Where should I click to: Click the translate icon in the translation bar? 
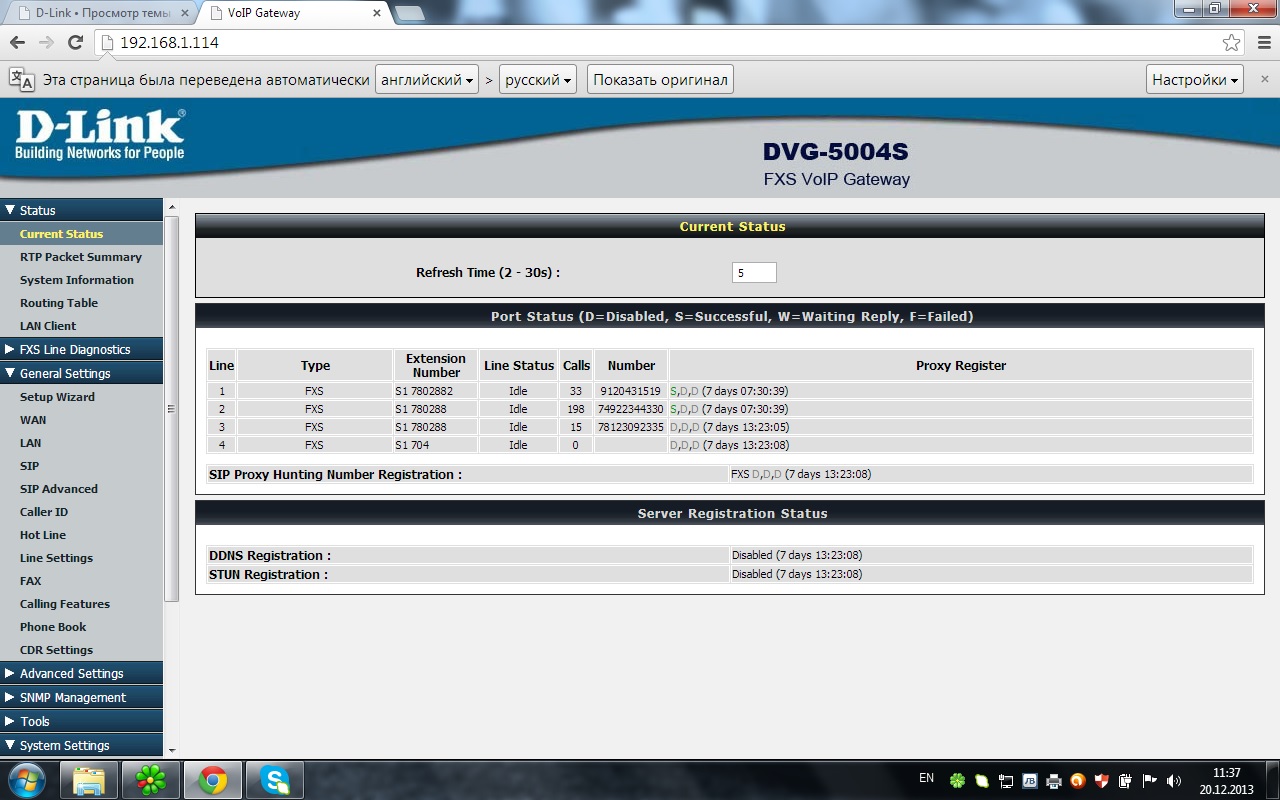(21, 80)
